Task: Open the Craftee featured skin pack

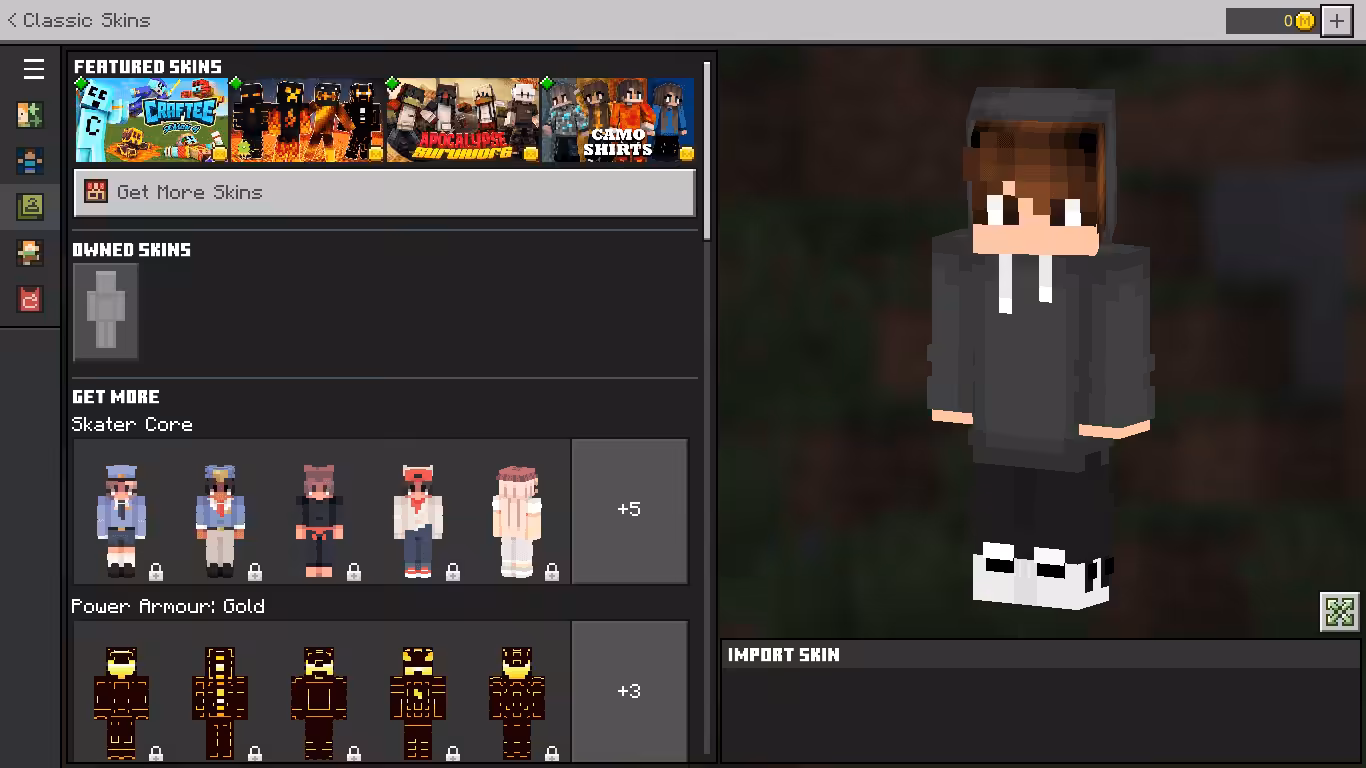Action: (152, 121)
